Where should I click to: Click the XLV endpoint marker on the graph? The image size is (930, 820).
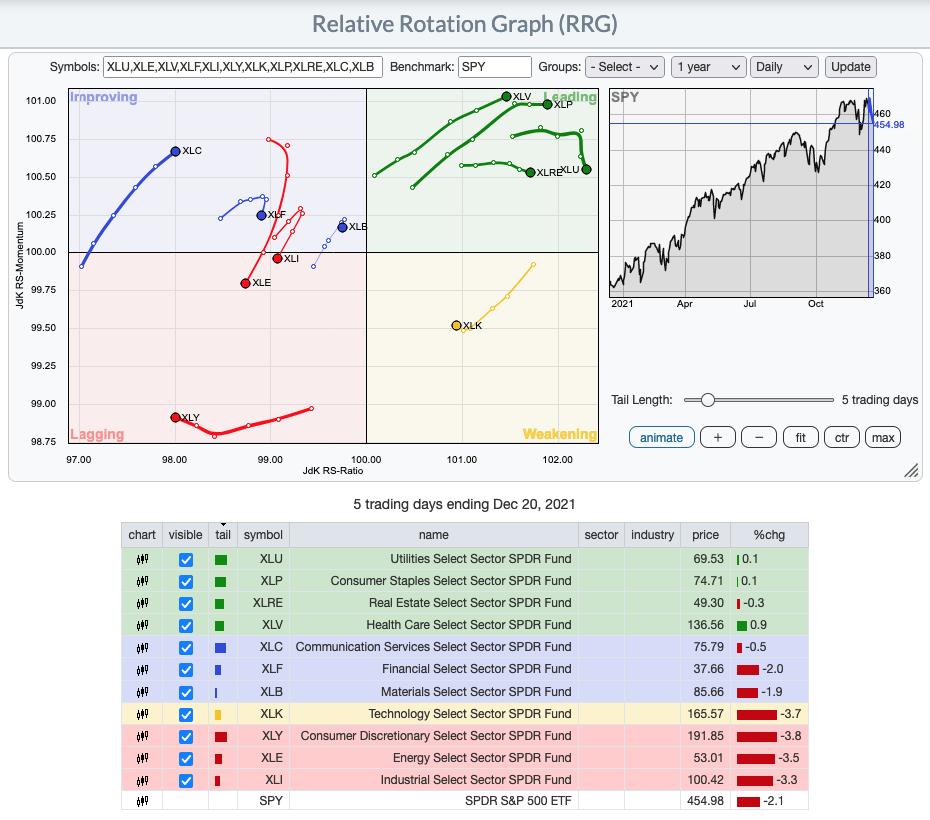[506, 96]
